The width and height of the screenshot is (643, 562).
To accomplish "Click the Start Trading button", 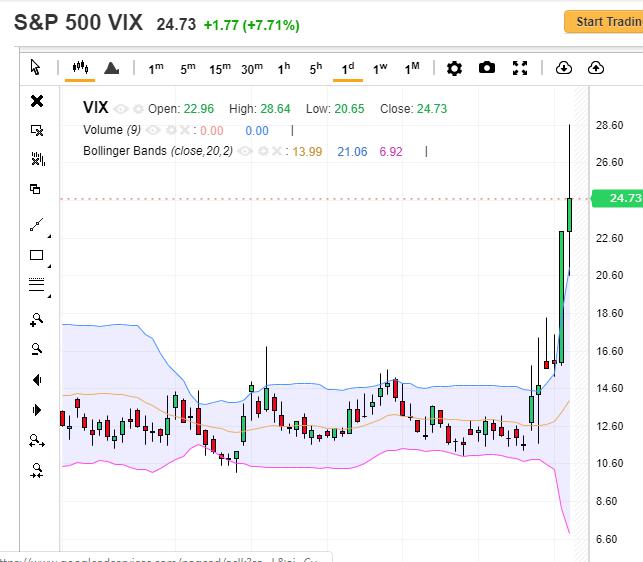I will click(x=604, y=21).
